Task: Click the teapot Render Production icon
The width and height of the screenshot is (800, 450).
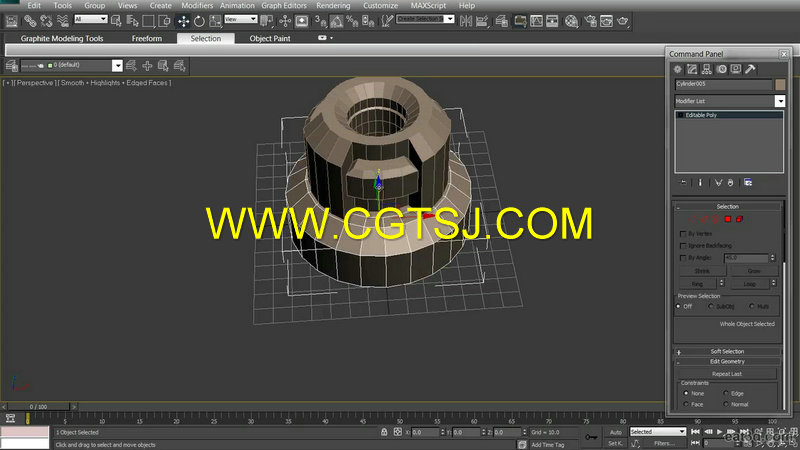Action: [623, 21]
